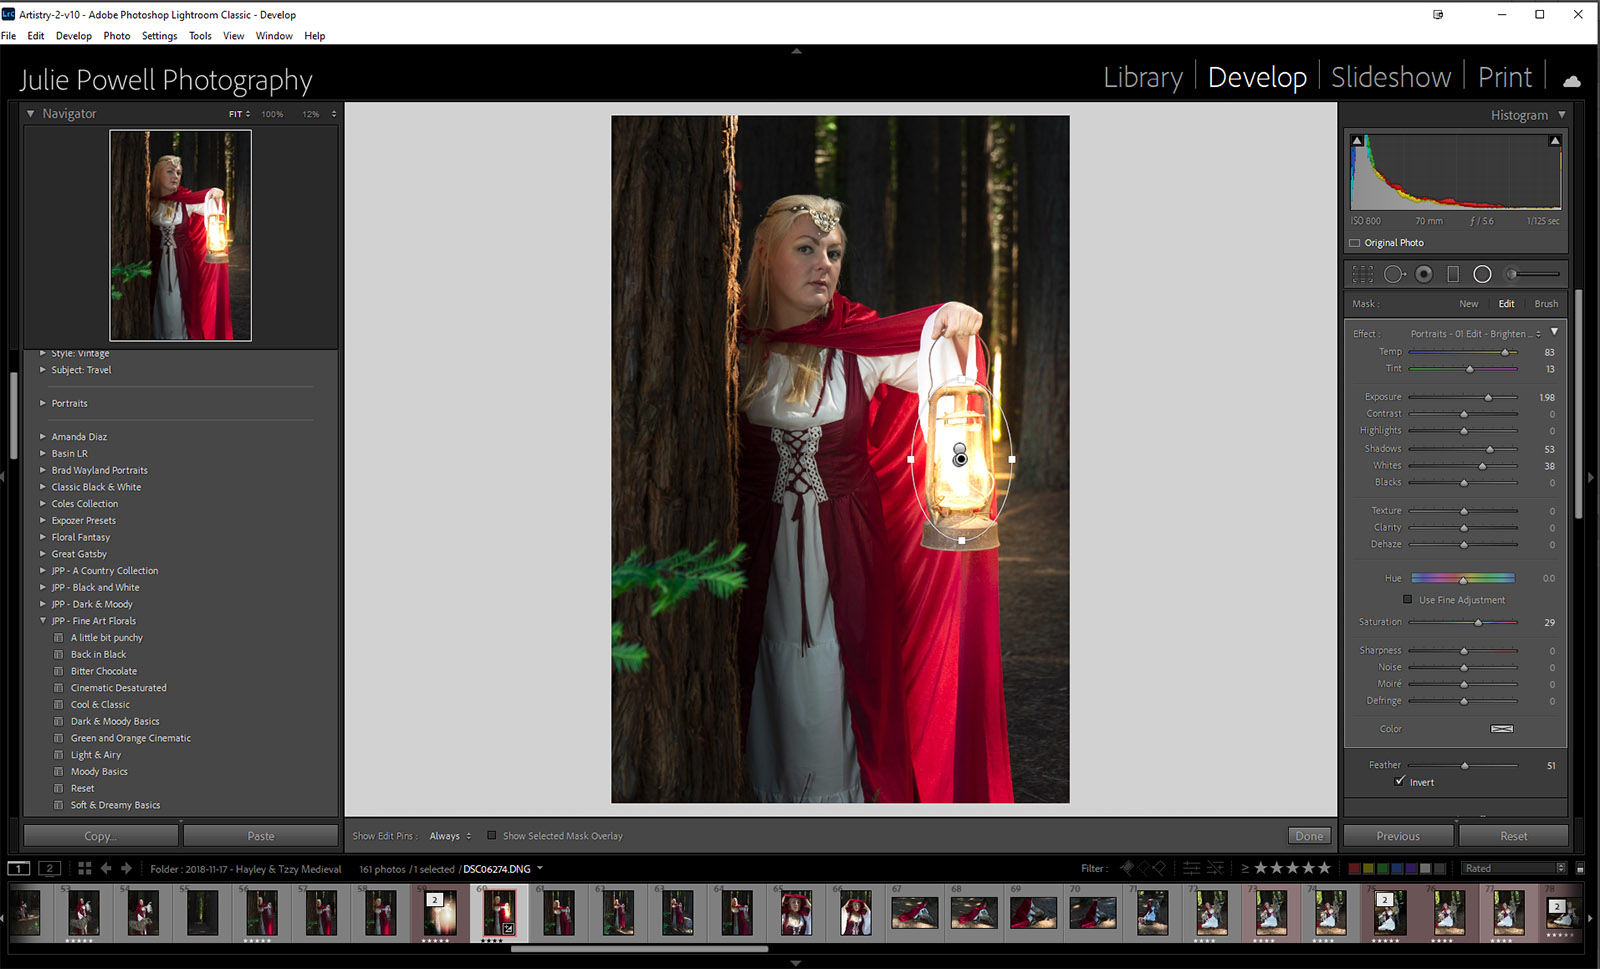1600x969 pixels.
Task: Enable the Original Photo checkbox
Action: pos(1355,243)
